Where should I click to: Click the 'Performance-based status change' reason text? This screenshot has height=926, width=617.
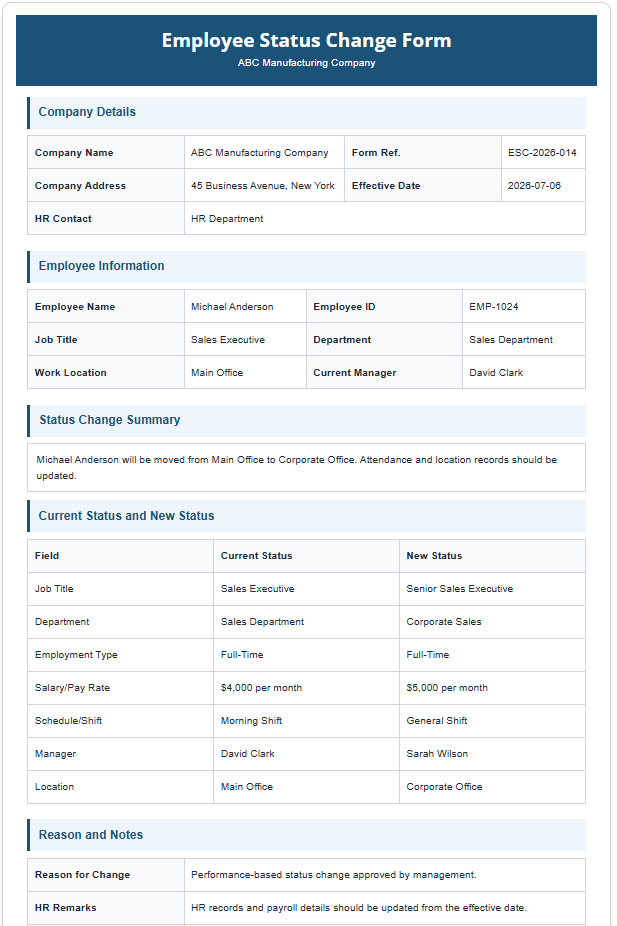point(334,875)
